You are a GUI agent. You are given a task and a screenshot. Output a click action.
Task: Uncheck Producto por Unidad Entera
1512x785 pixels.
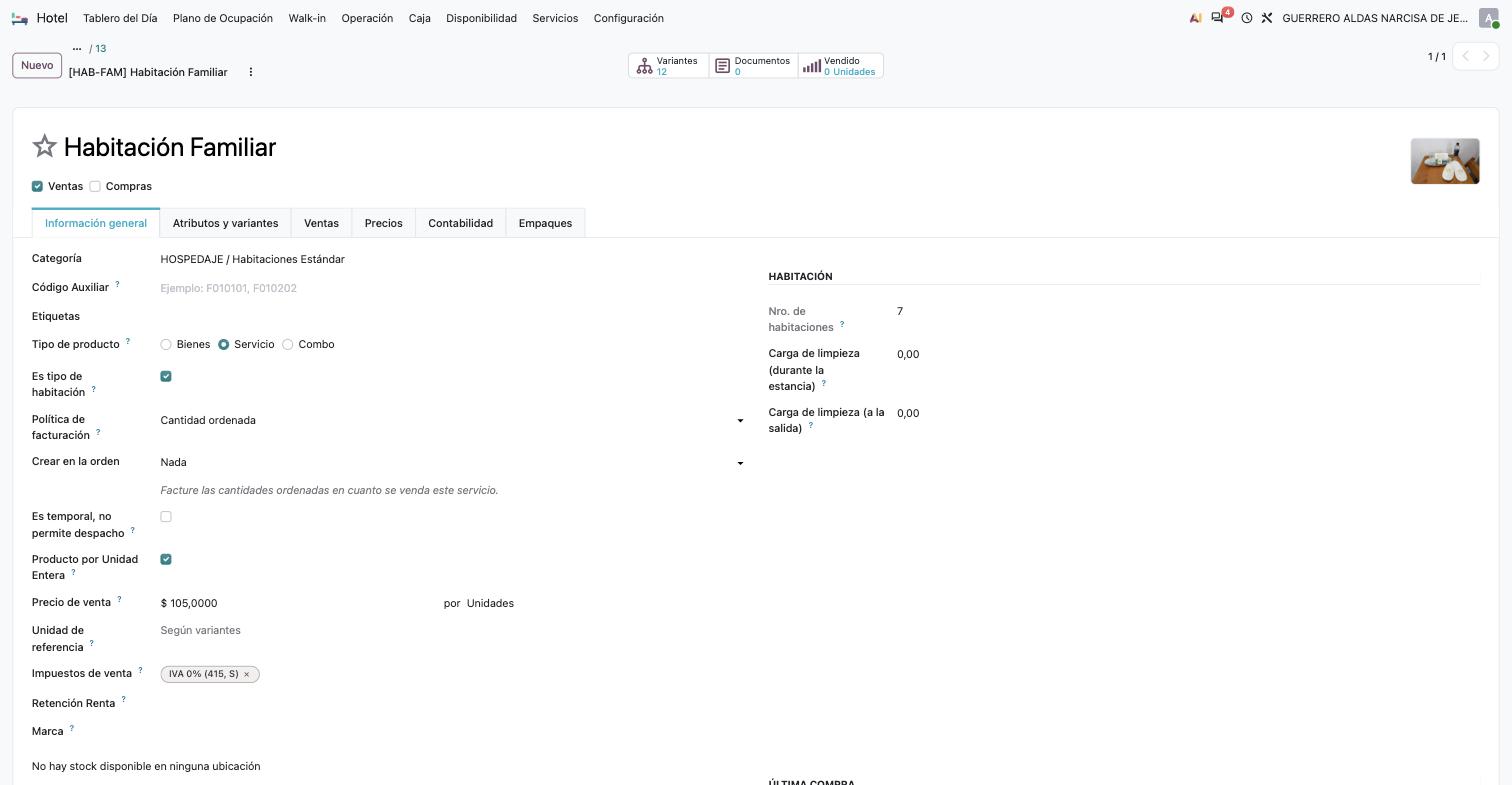[x=166, y=559]
